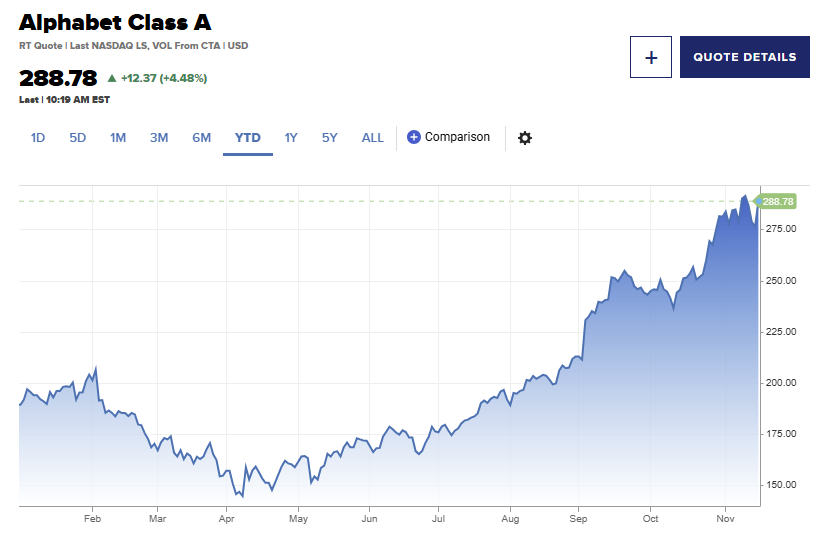
Task: Click the Nov axis label
Action: 725,519
